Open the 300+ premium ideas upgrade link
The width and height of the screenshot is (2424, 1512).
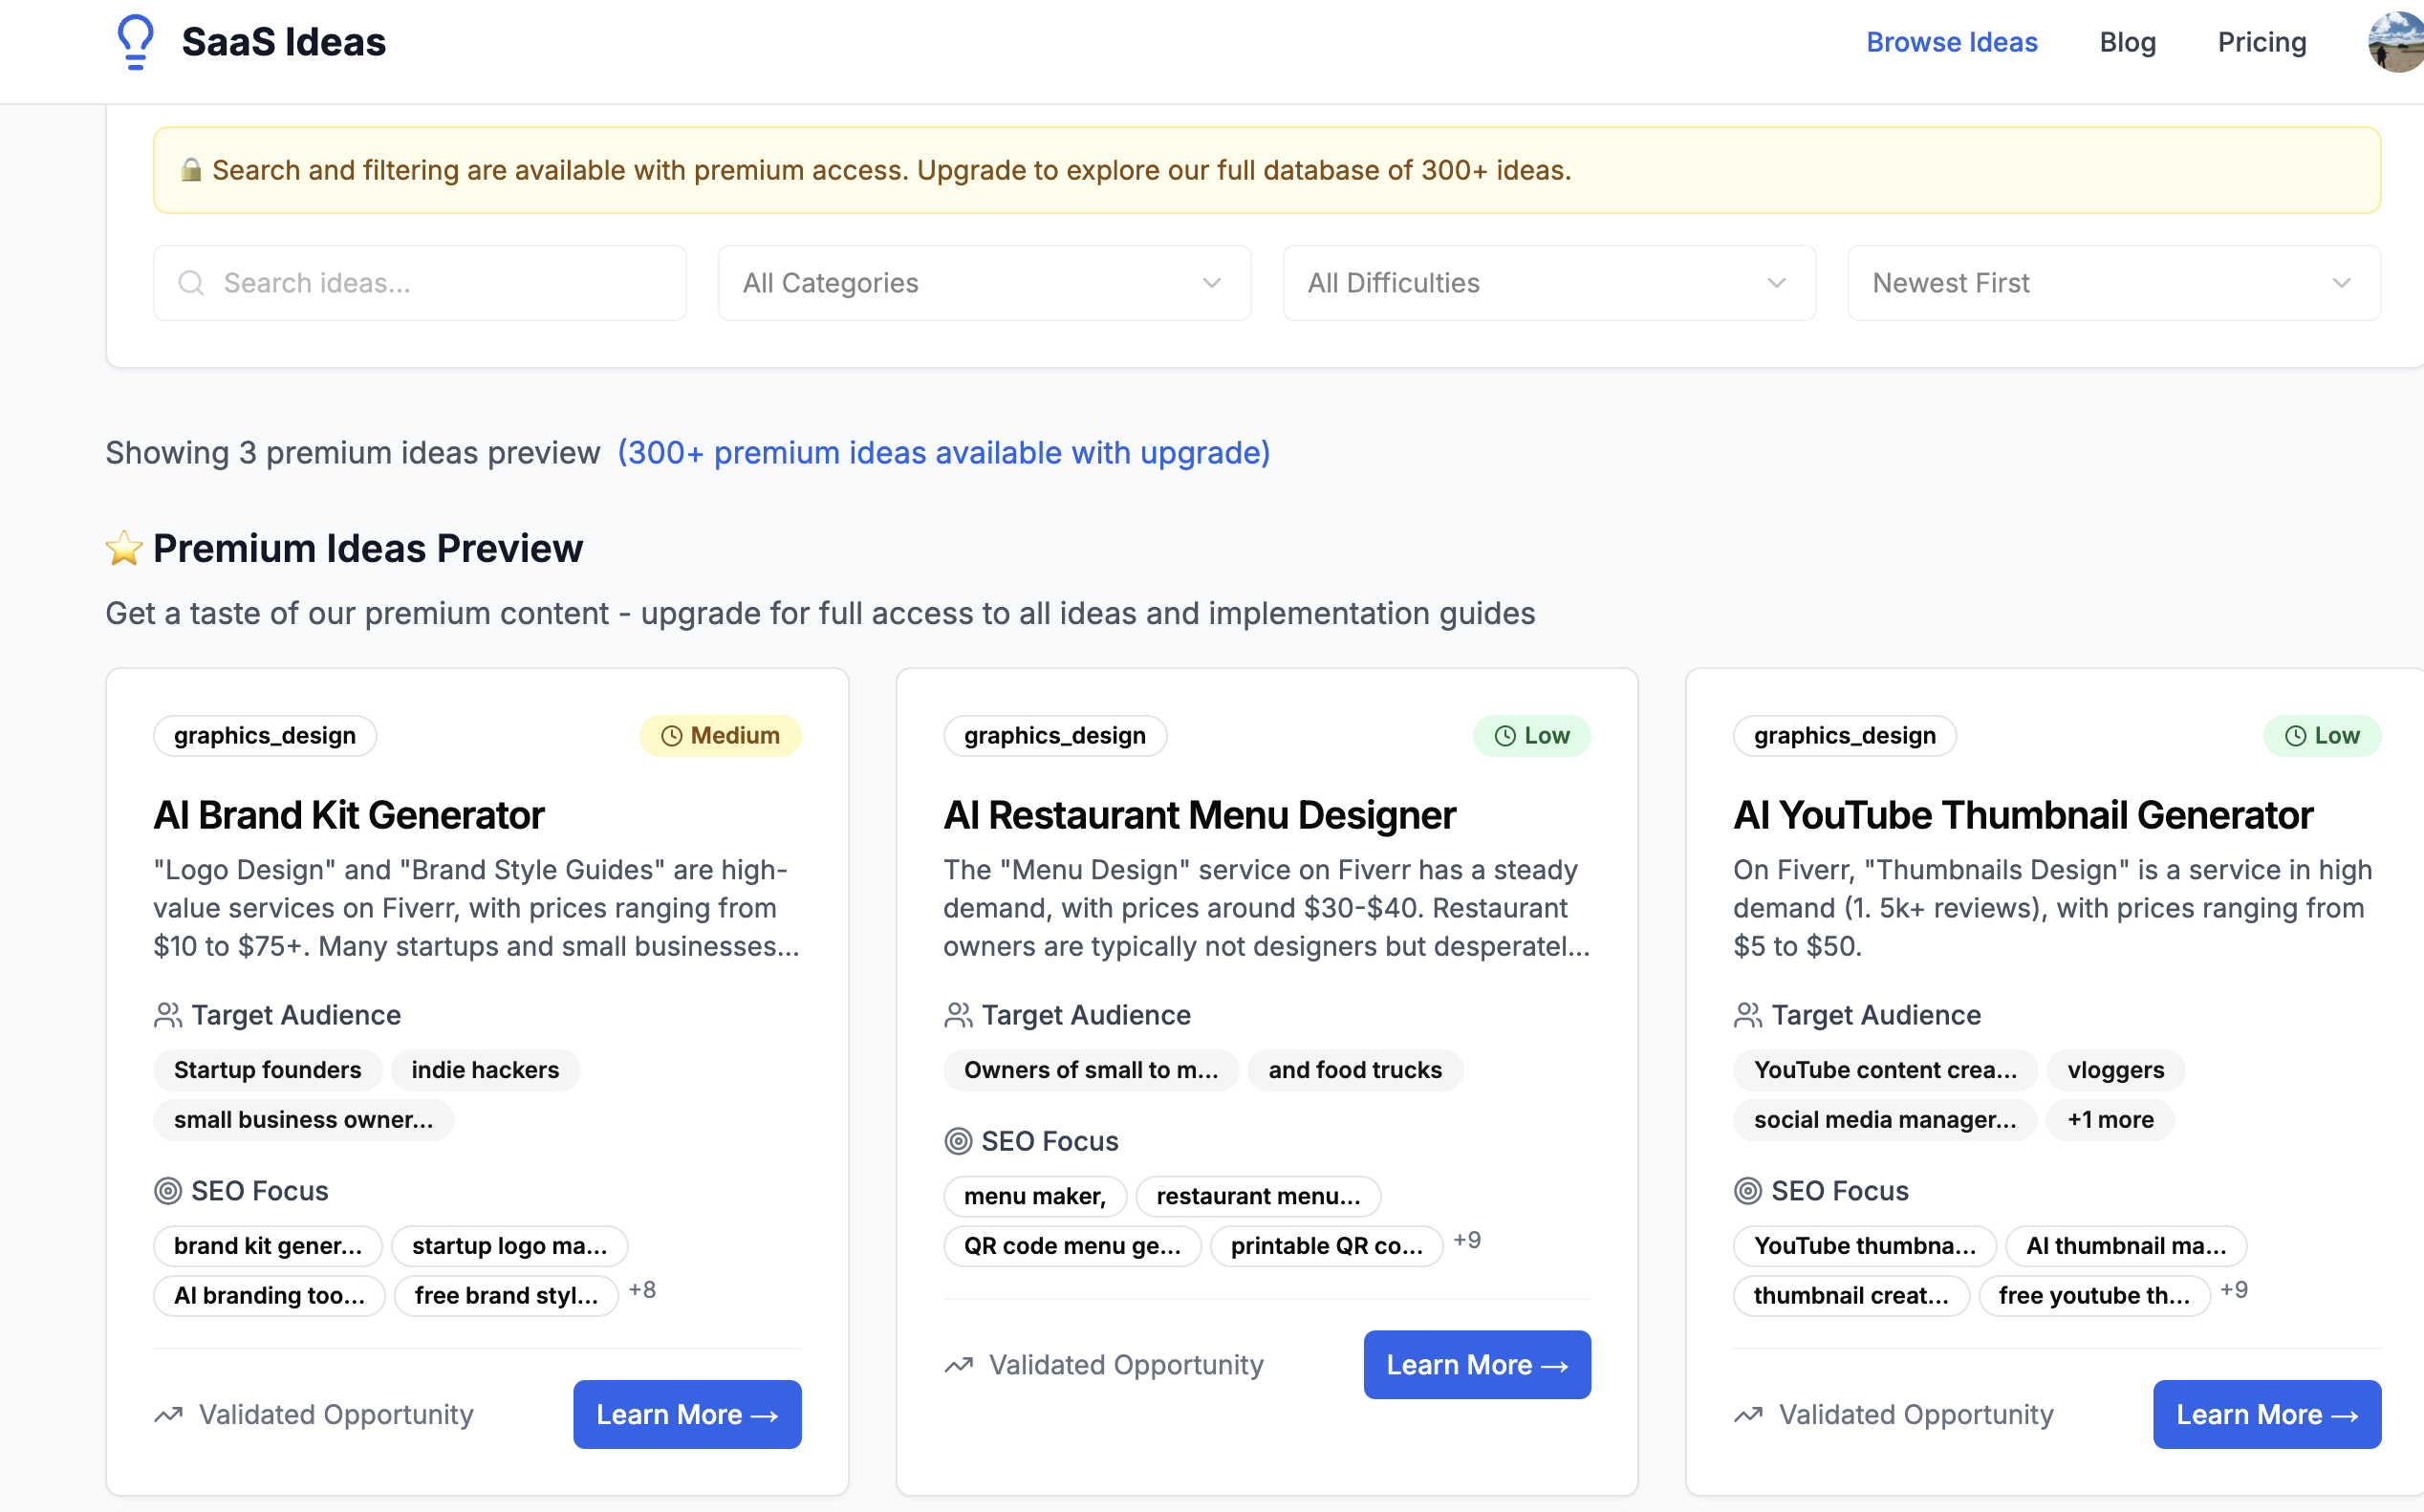click(x=943, y=452)
